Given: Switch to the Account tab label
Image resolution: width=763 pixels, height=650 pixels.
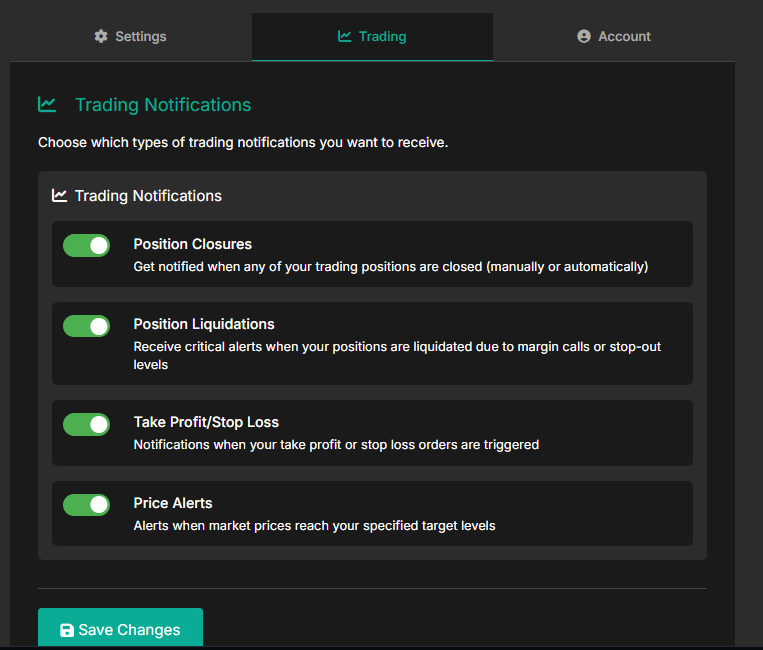Looking at the screenshot, I should tap(624, 37).
